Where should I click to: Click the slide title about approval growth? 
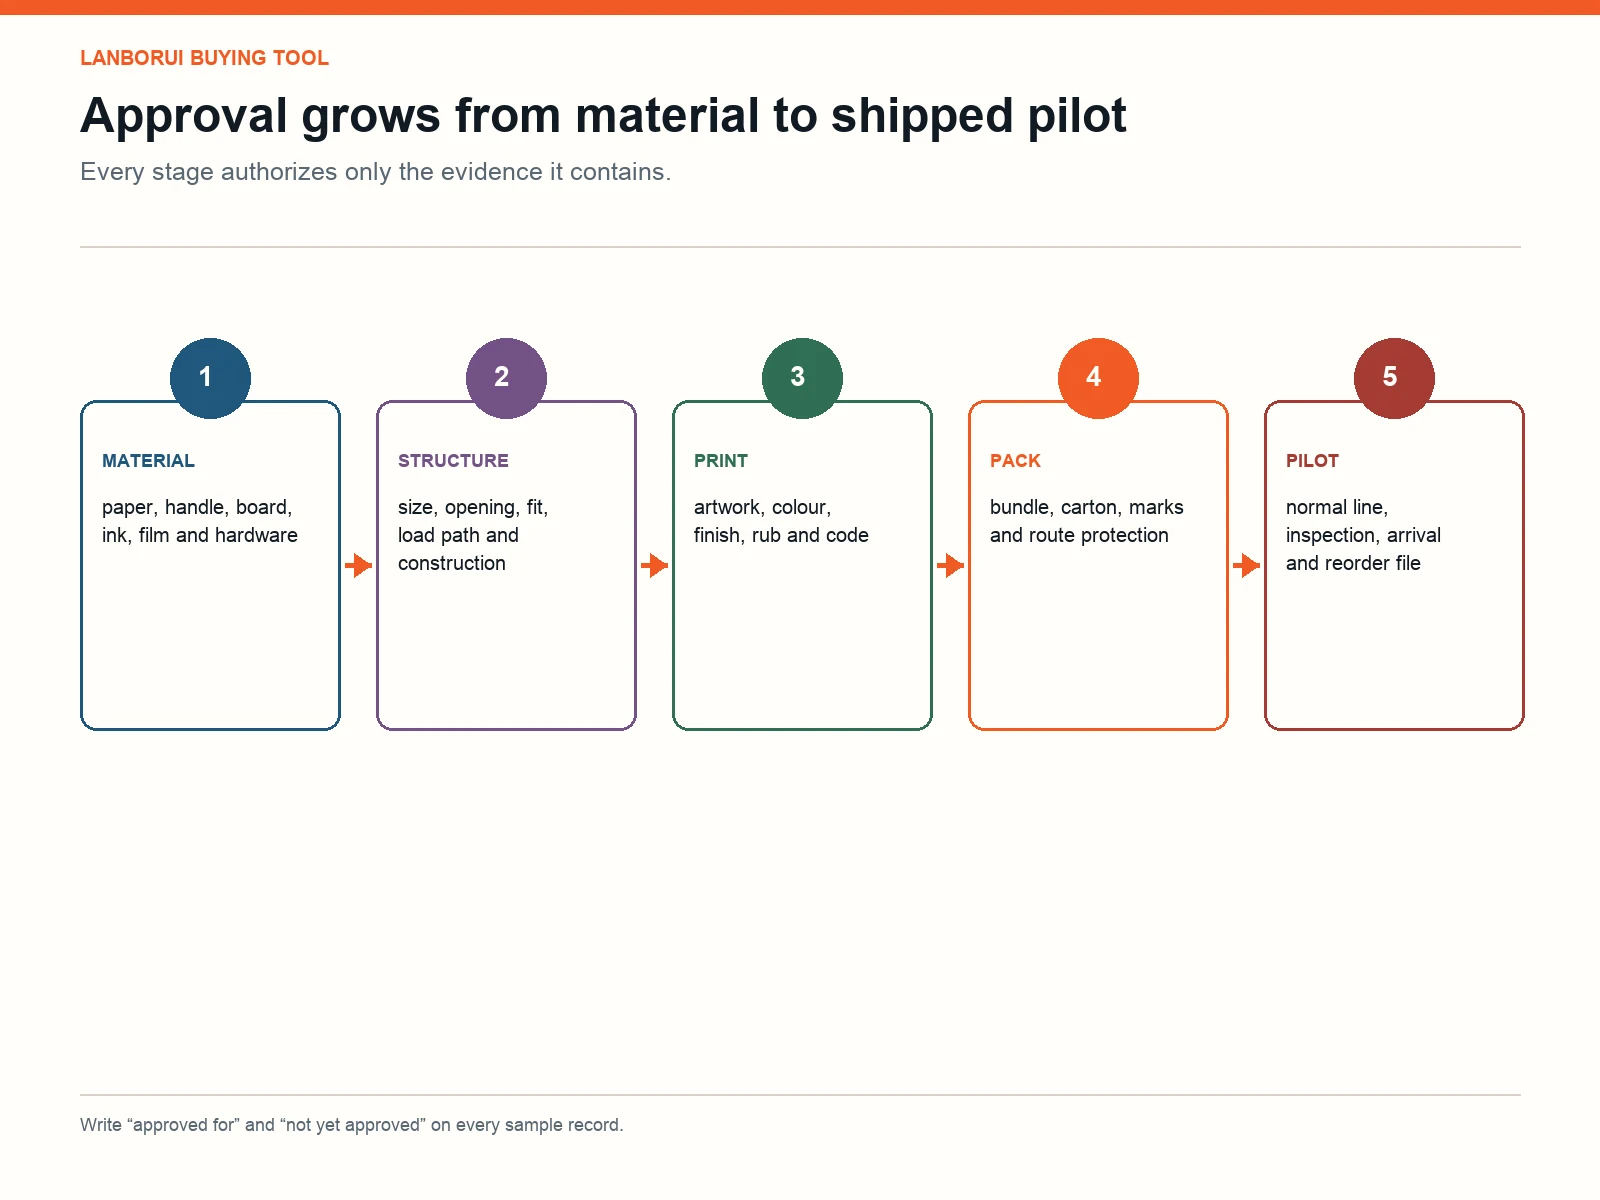[x=603, y=116]
